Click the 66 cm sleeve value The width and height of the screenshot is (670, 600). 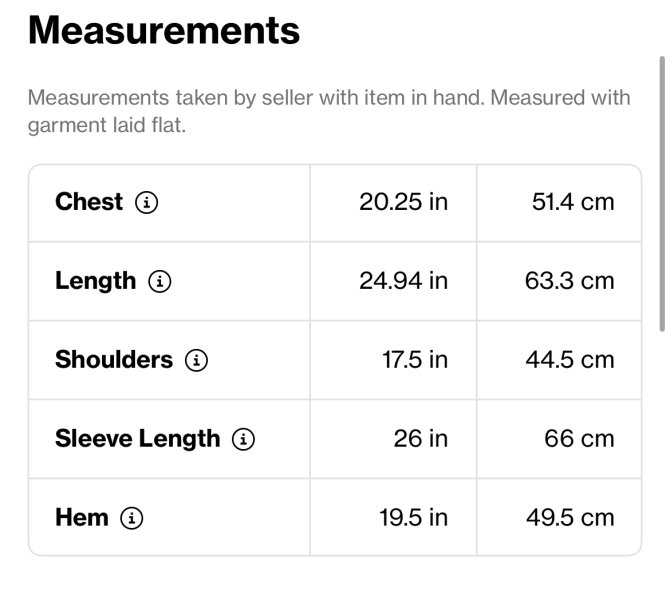tap(579, 439)
